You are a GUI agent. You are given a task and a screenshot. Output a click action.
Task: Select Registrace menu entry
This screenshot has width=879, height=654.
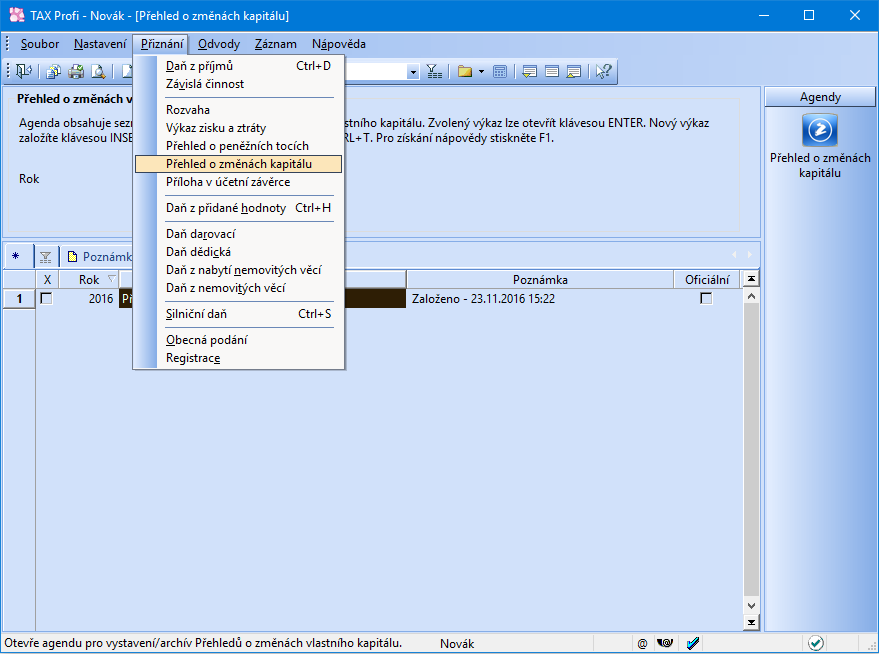pyautogui.click(x=239, y=358)
